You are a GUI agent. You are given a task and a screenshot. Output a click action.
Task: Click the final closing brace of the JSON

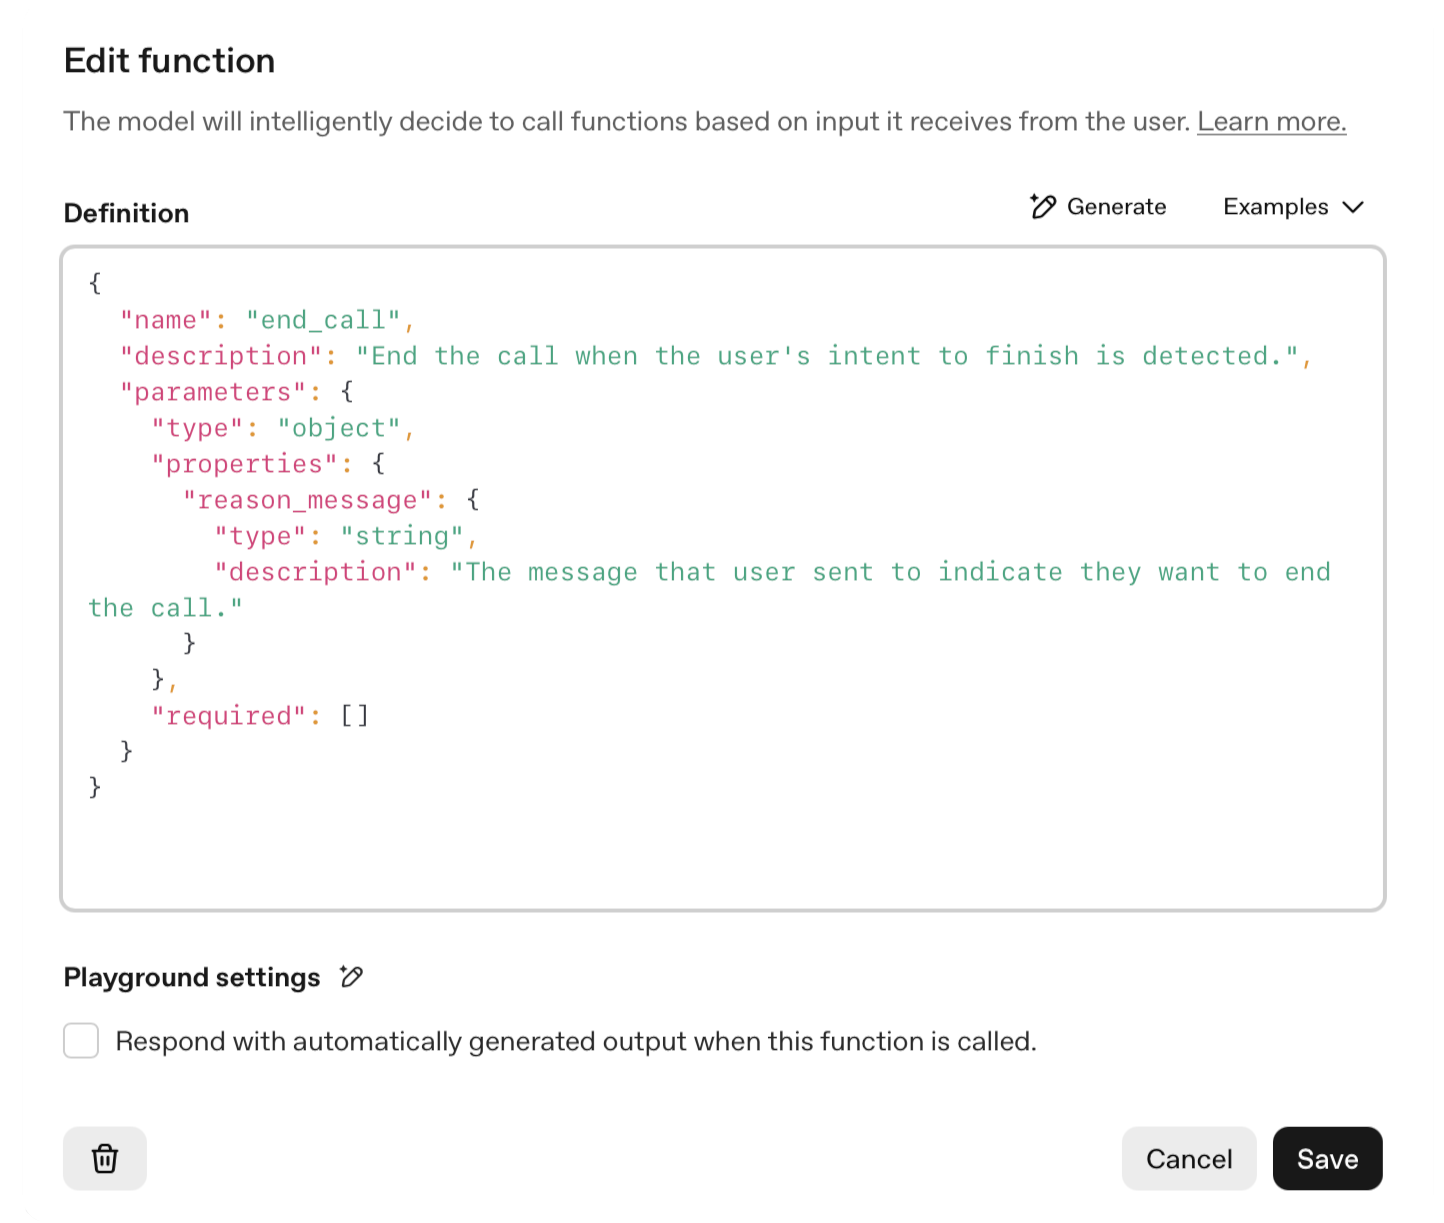(x=95, y=787)
